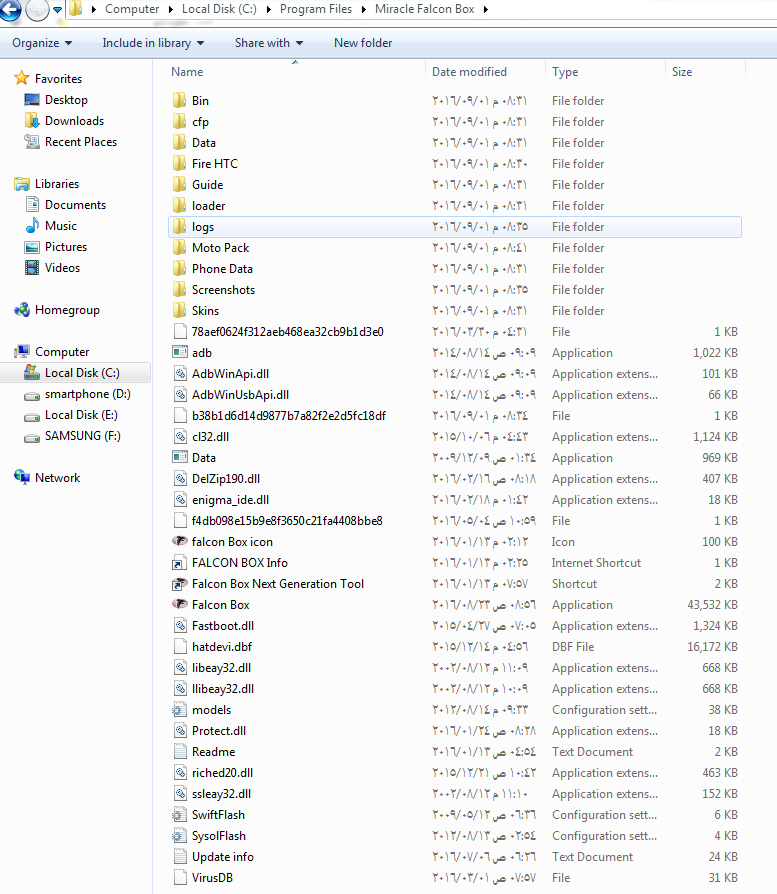Select the file b38b1d6d14d9877b7a82f2e2d5fc18df

coord(288,416)
